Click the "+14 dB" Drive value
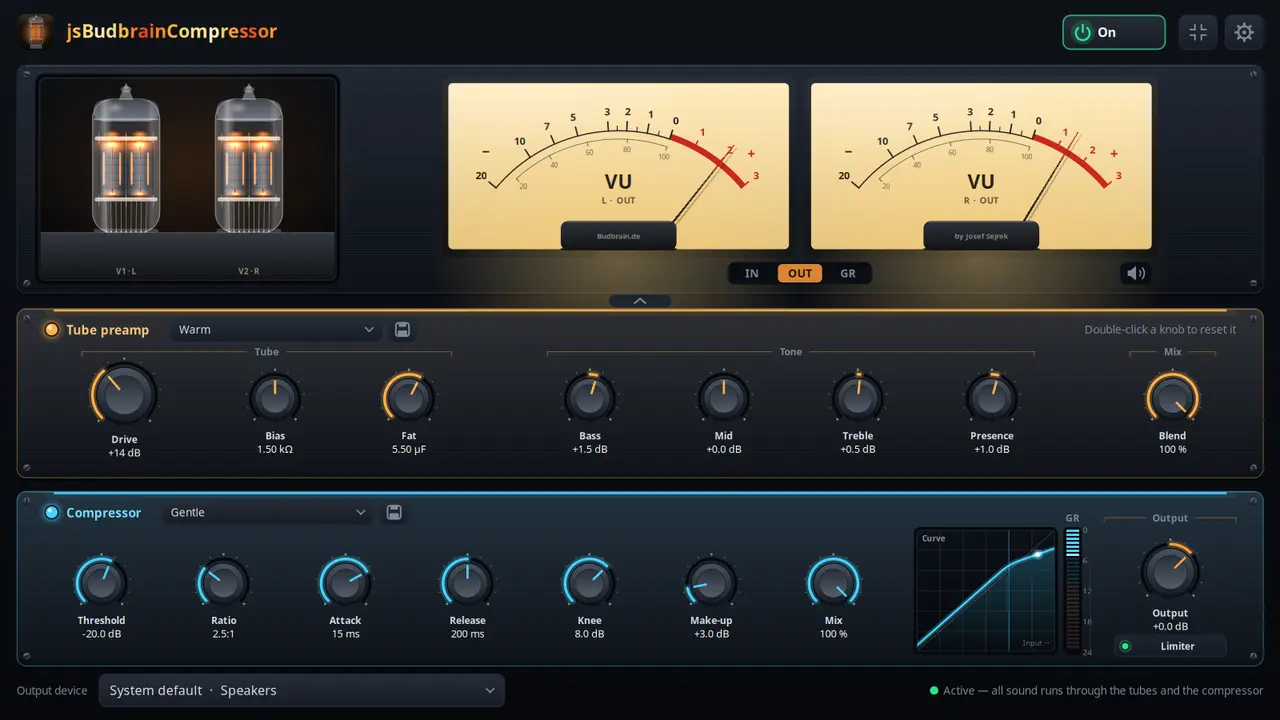 (124, 453)
